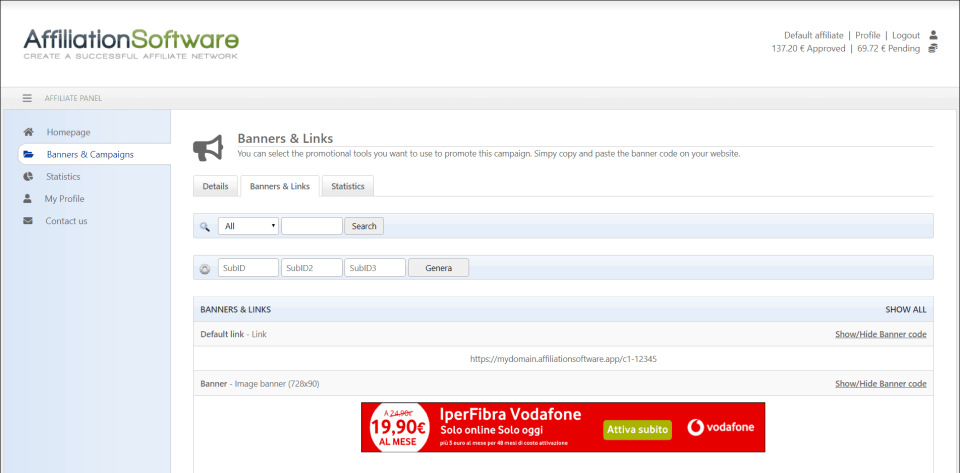Click the magnifier icon in search bar
This screenshot has width=960, height=473.
click(x=205, y=226)
